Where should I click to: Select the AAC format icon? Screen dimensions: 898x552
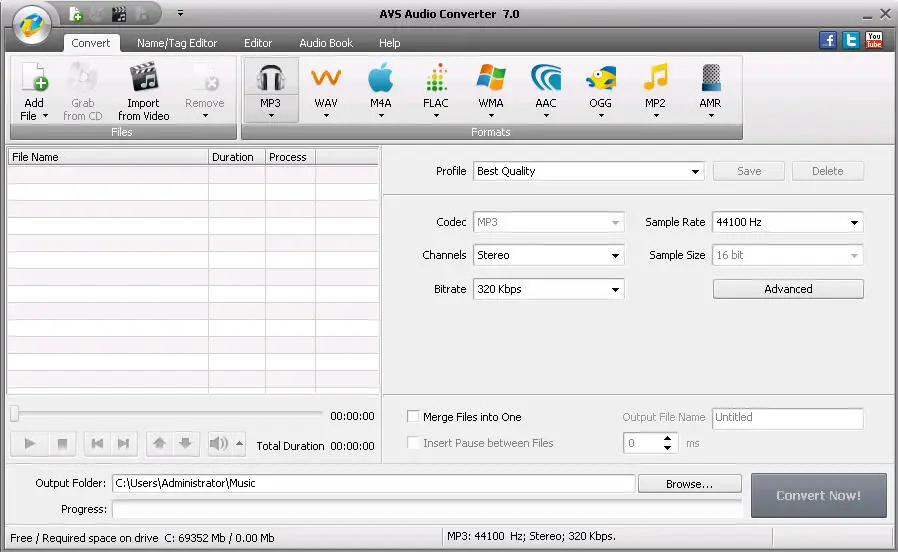coord(546,77)
